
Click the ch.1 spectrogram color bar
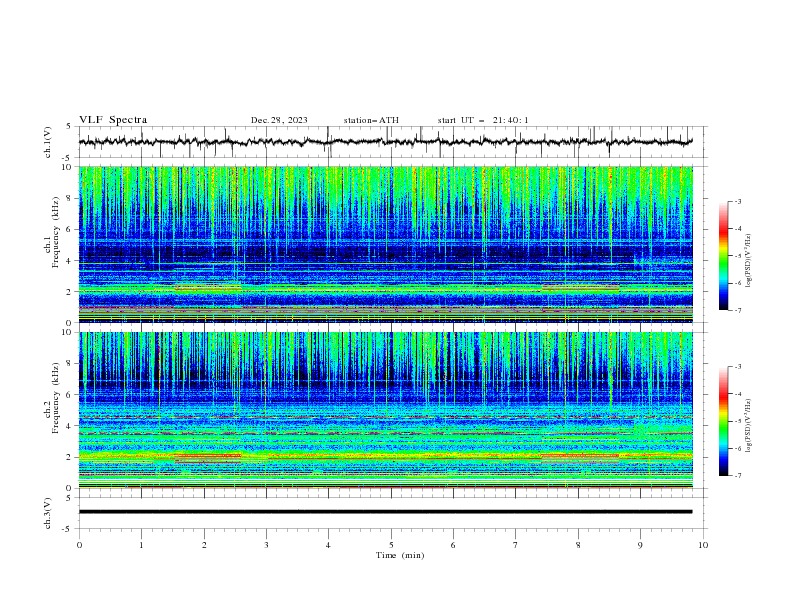[x=723, y=256]
